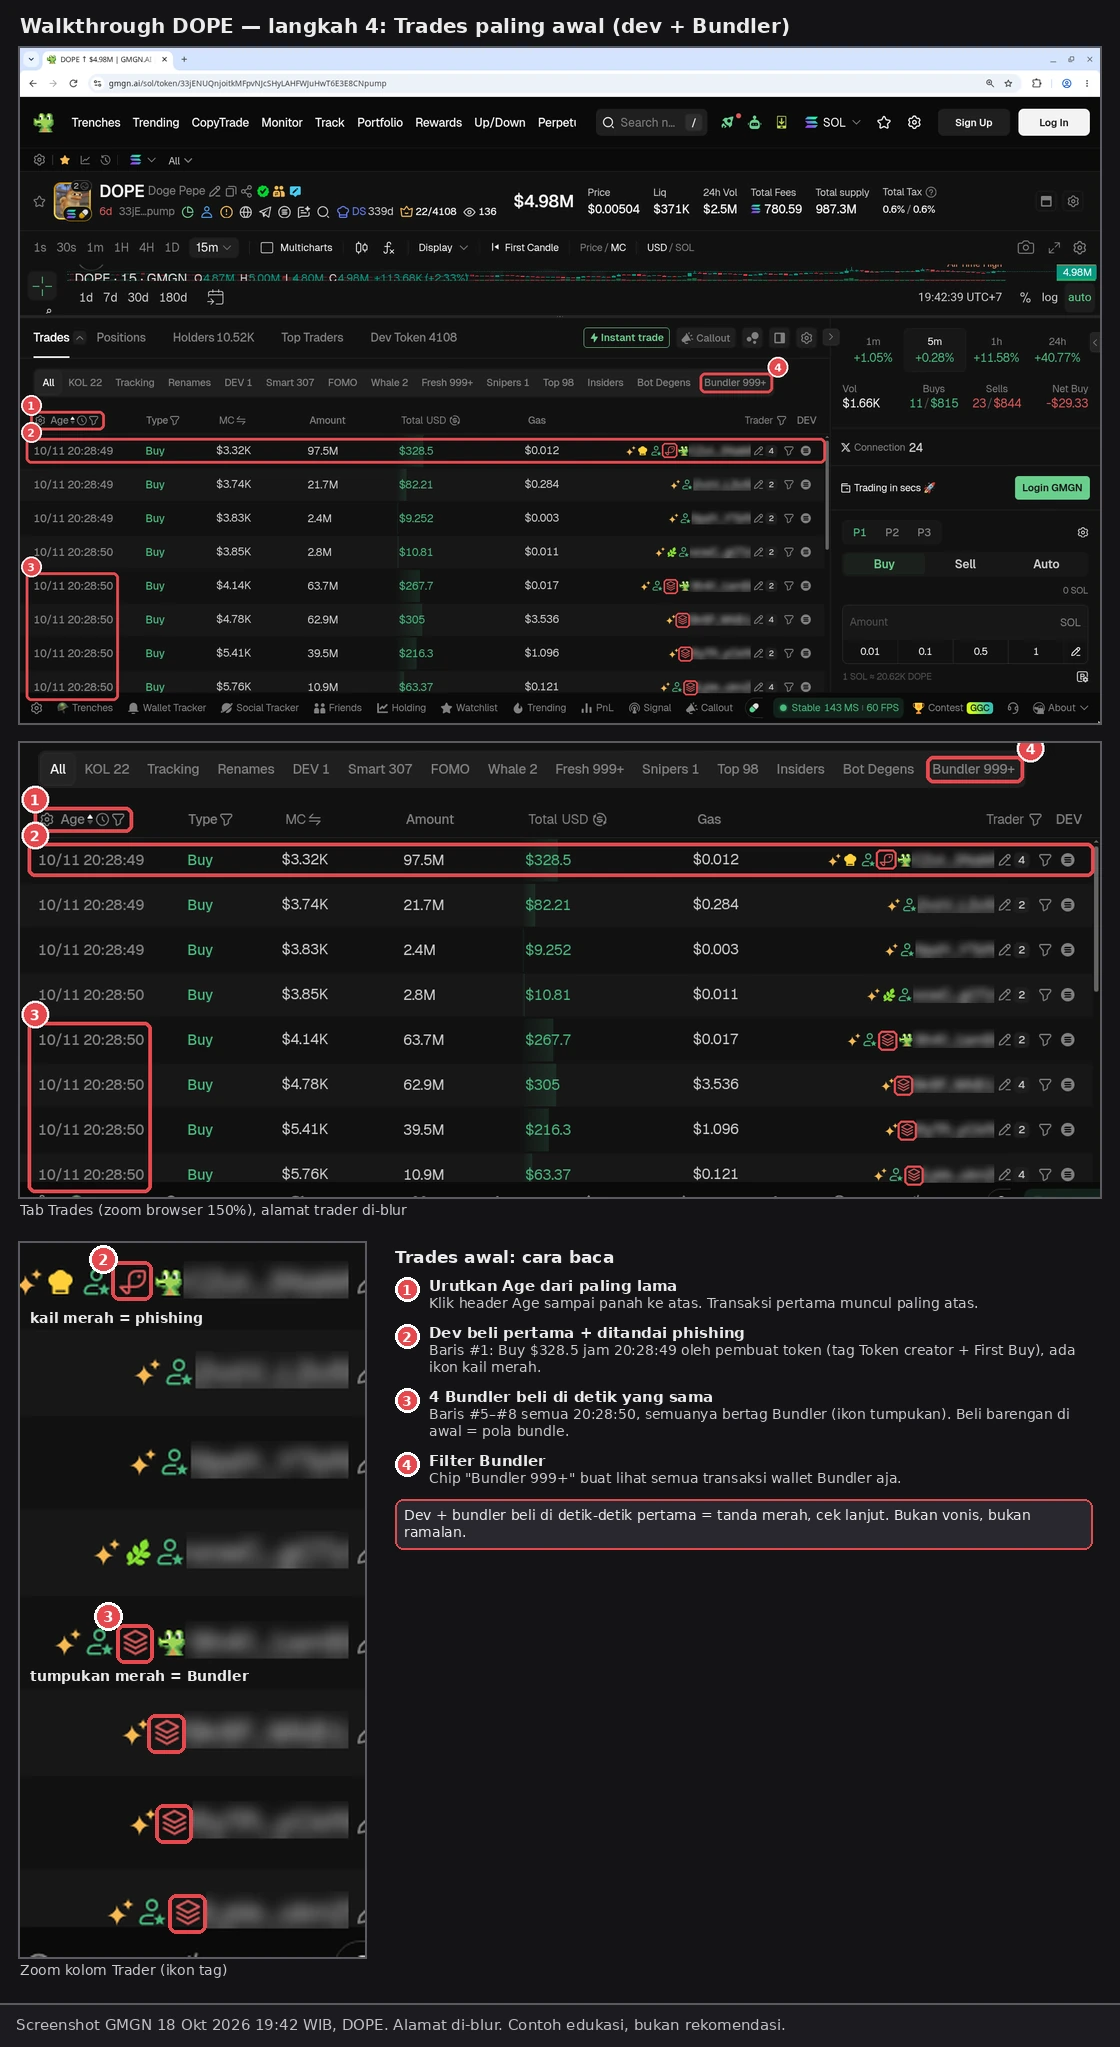
Task: Expand the chart to fullscreen
Action: 1054,247
